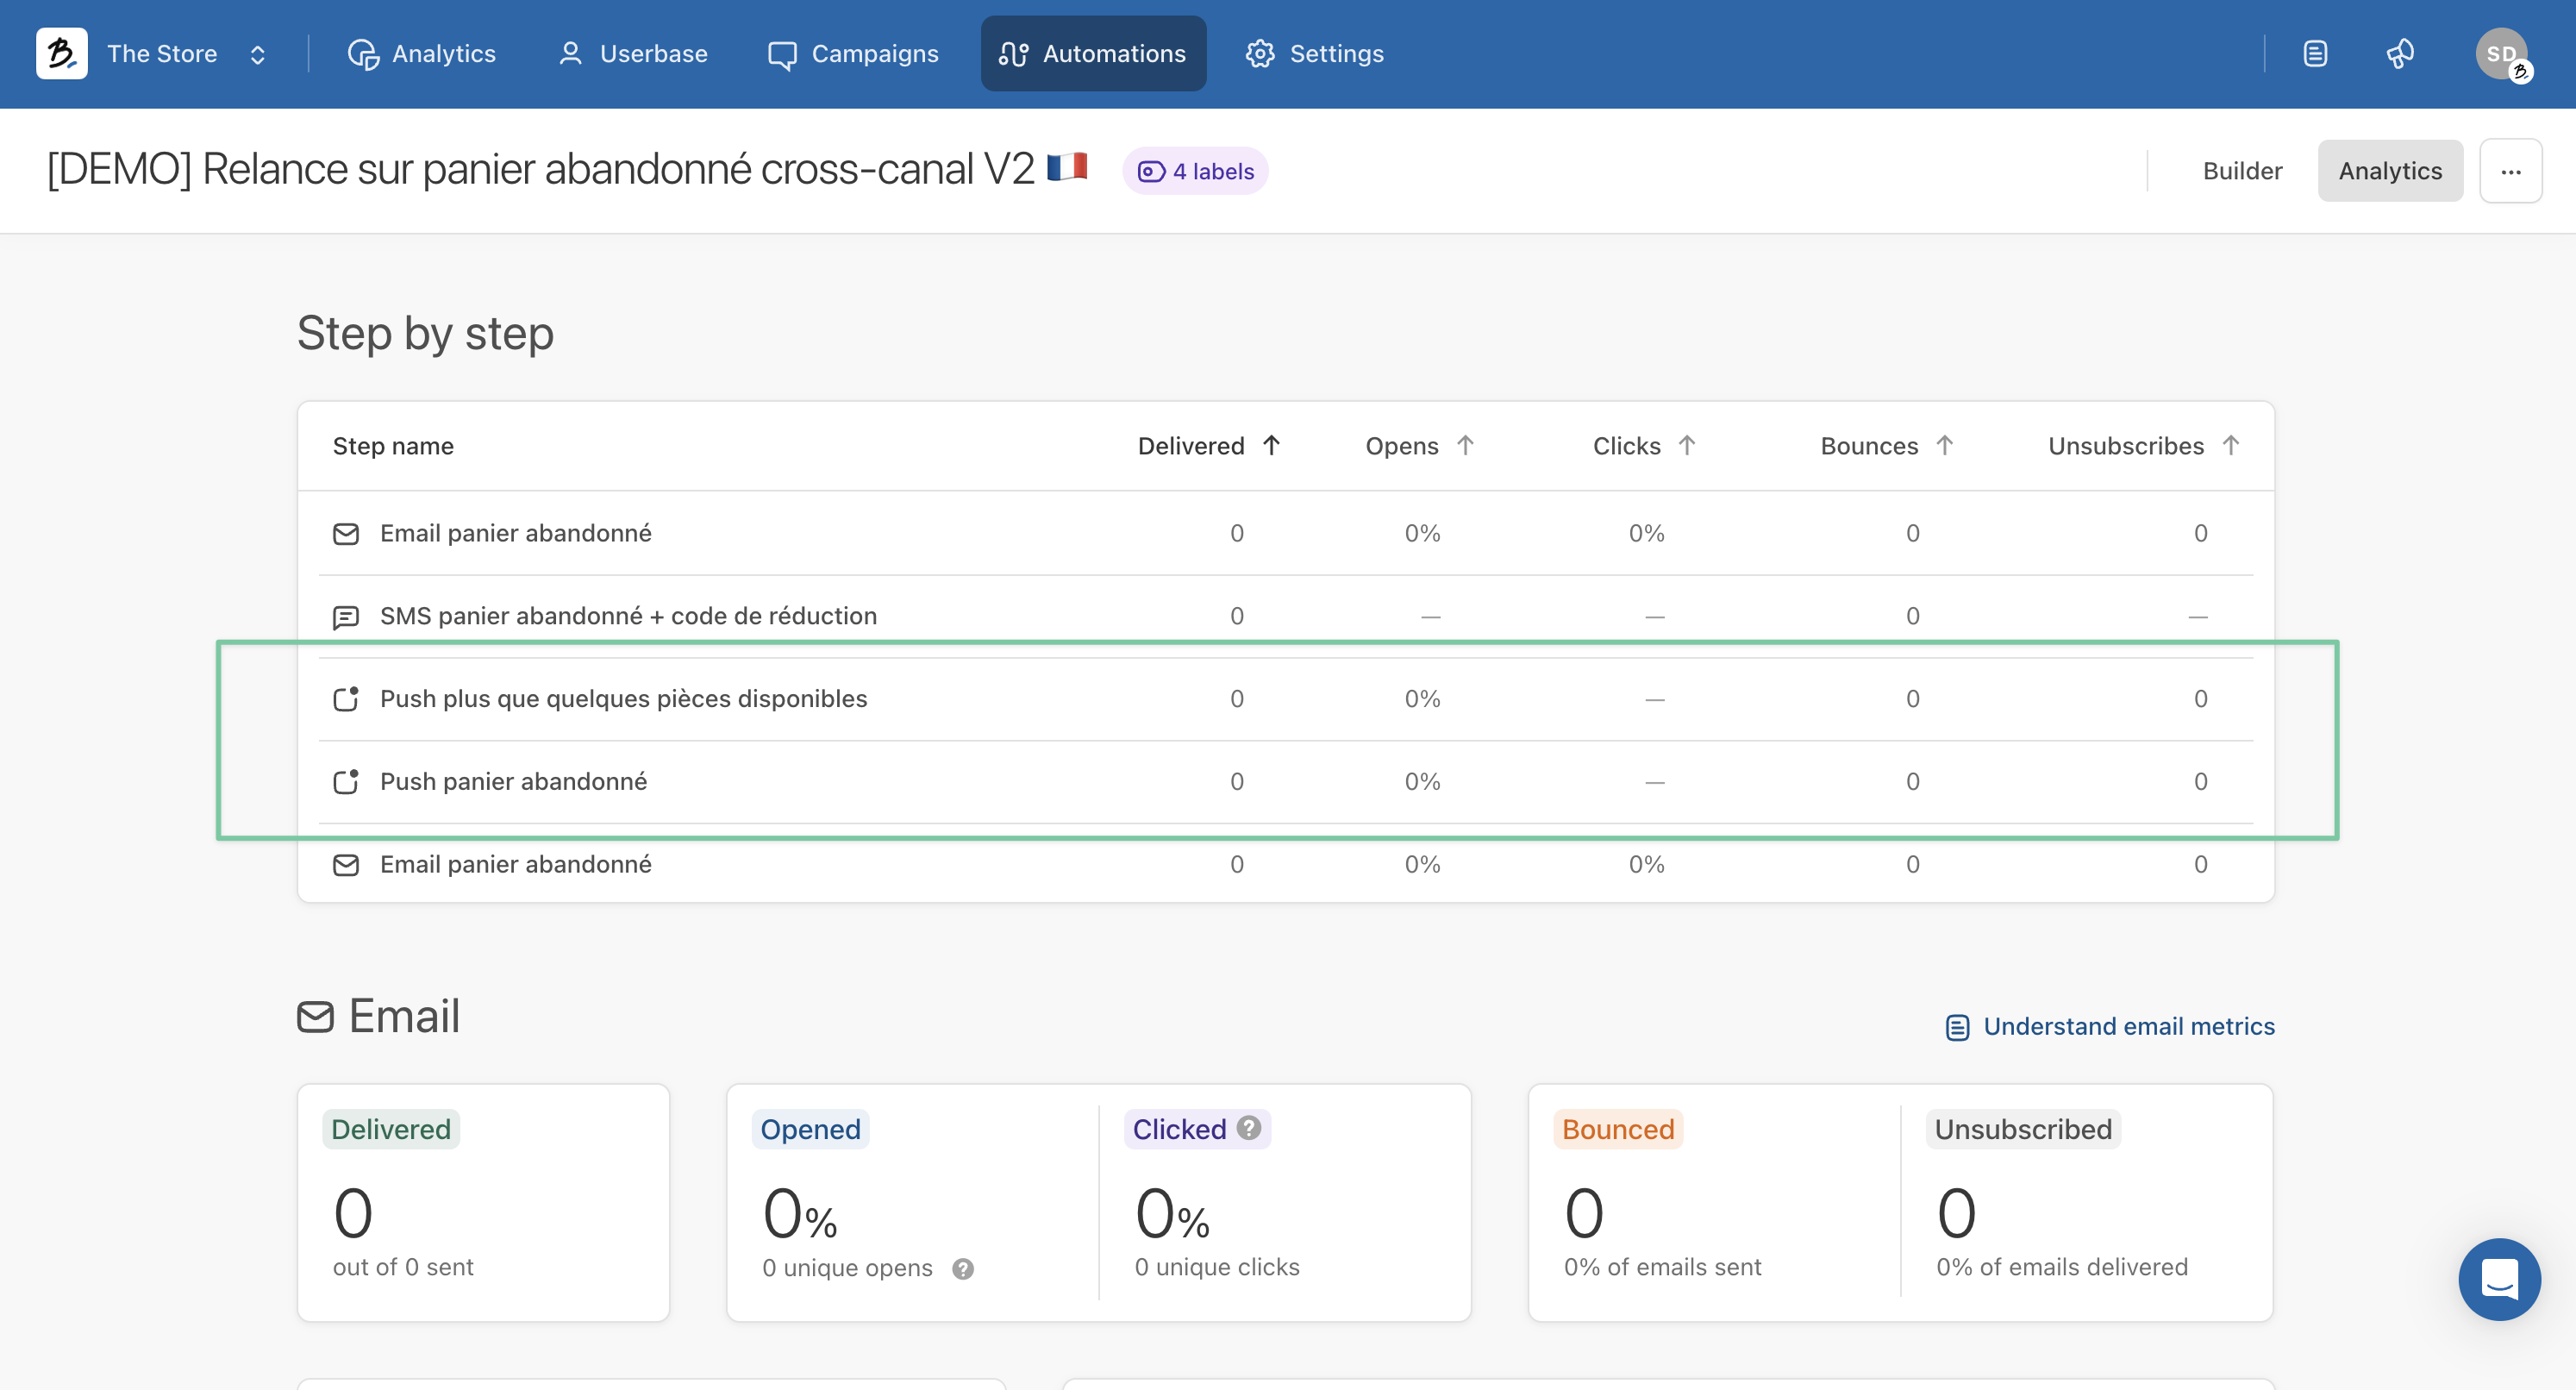The width and height of the screenshot is (2576, 1390).
Task: Select the Analytics view tab
Action: 2390,171
